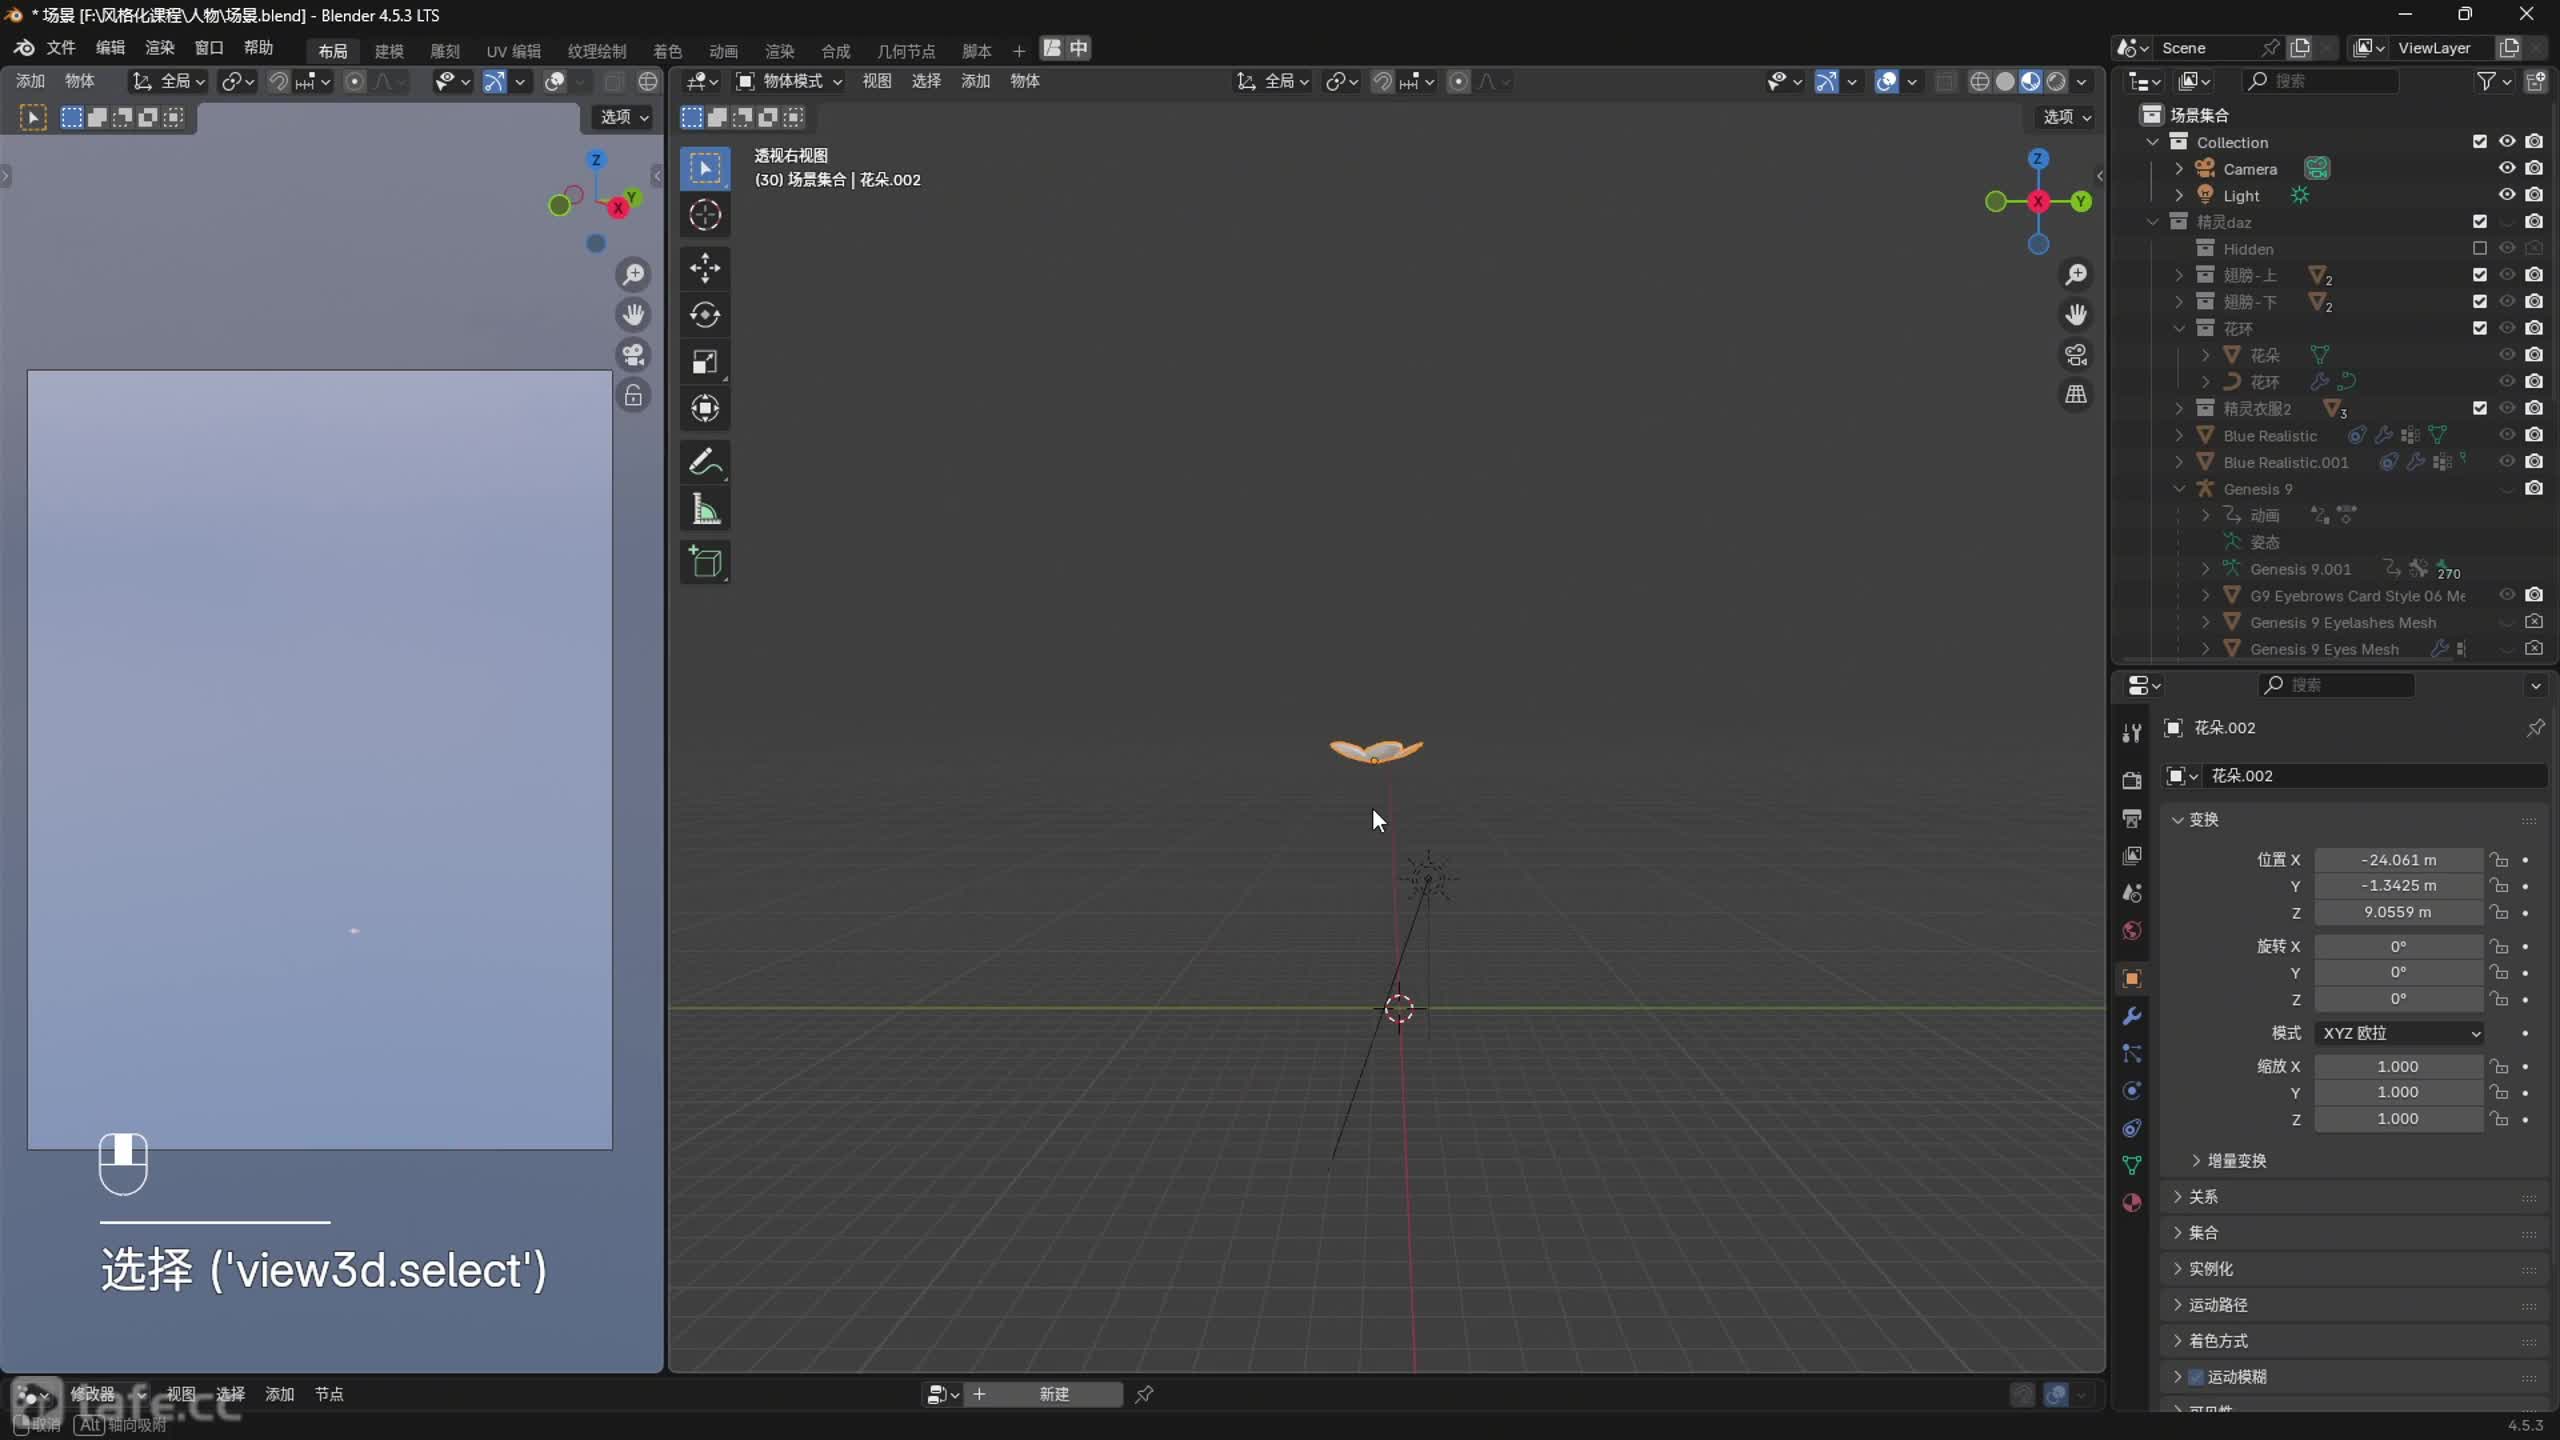This screenshot has height=1440, width=2560.
Task: Uncheck the 花环 collection checkbox
Action: [2479, 328]
